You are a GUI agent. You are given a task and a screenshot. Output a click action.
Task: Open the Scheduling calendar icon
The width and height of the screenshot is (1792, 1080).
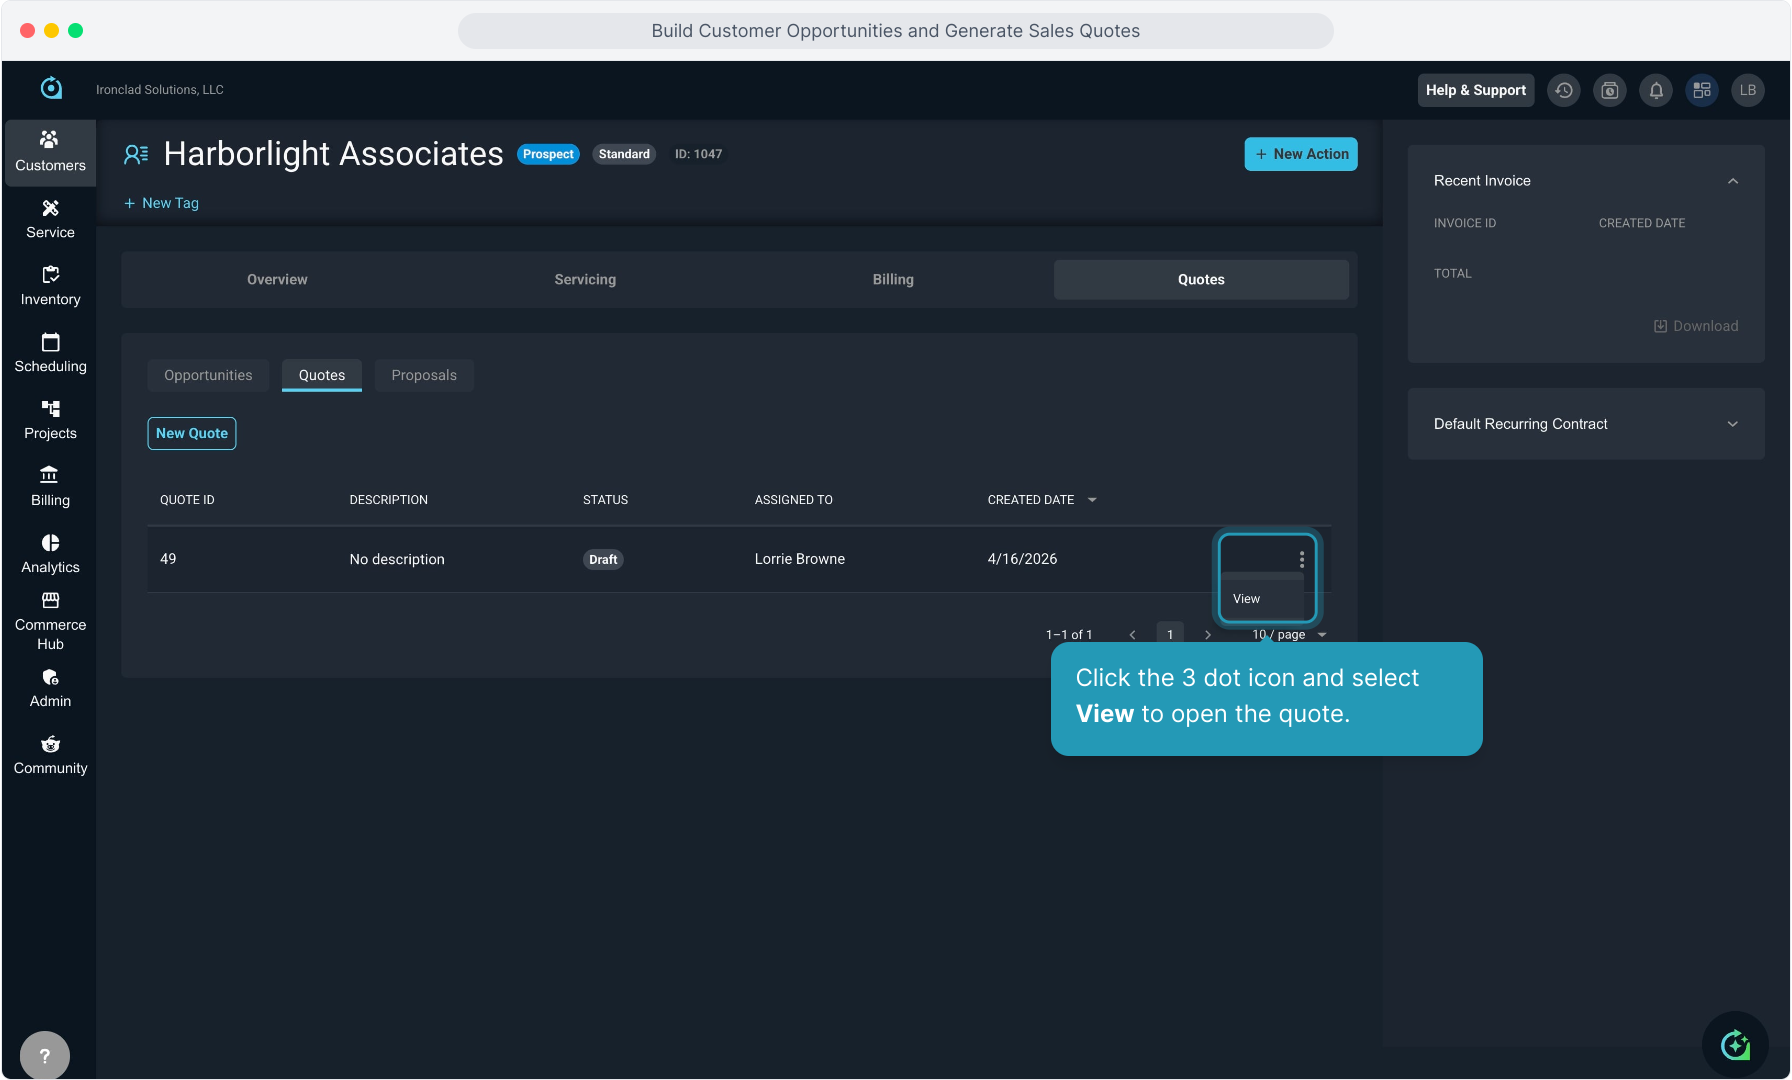[x=50, y=342]
